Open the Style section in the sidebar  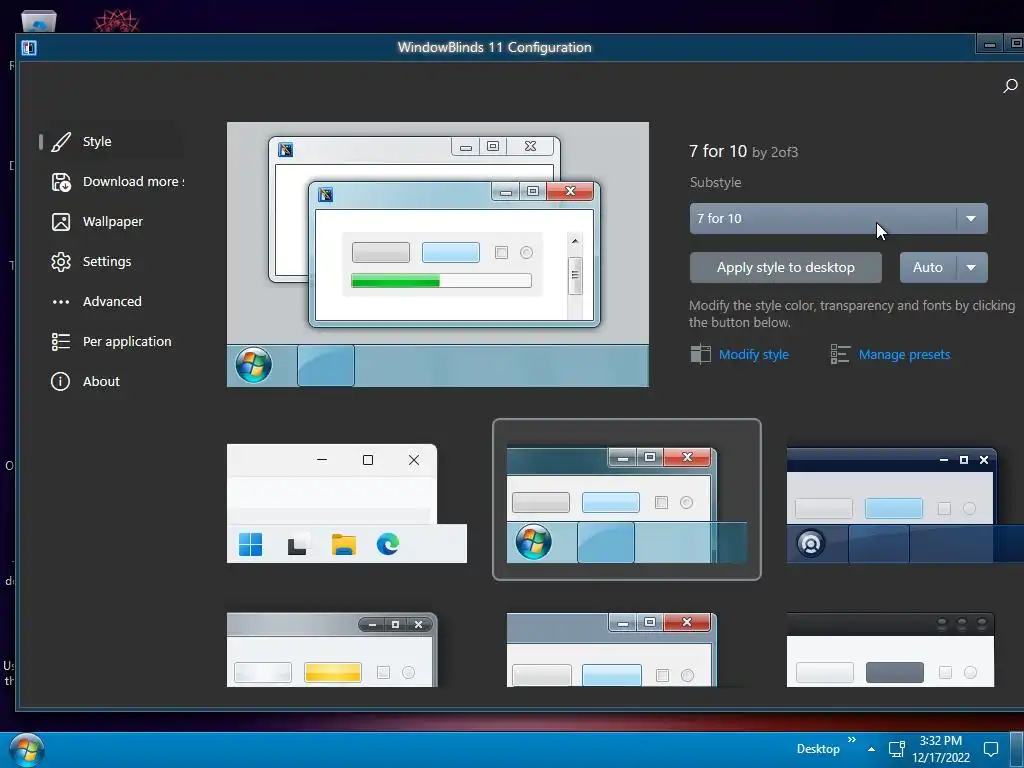point(97,142)
